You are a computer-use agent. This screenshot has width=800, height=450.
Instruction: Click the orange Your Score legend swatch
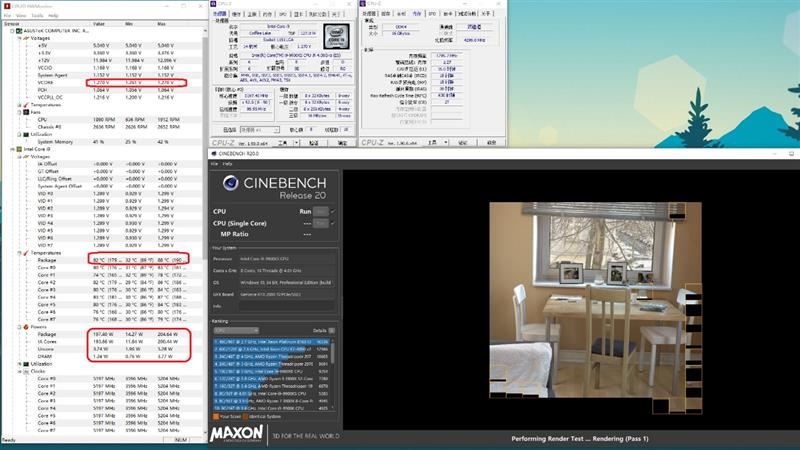(x=216, y=417)
